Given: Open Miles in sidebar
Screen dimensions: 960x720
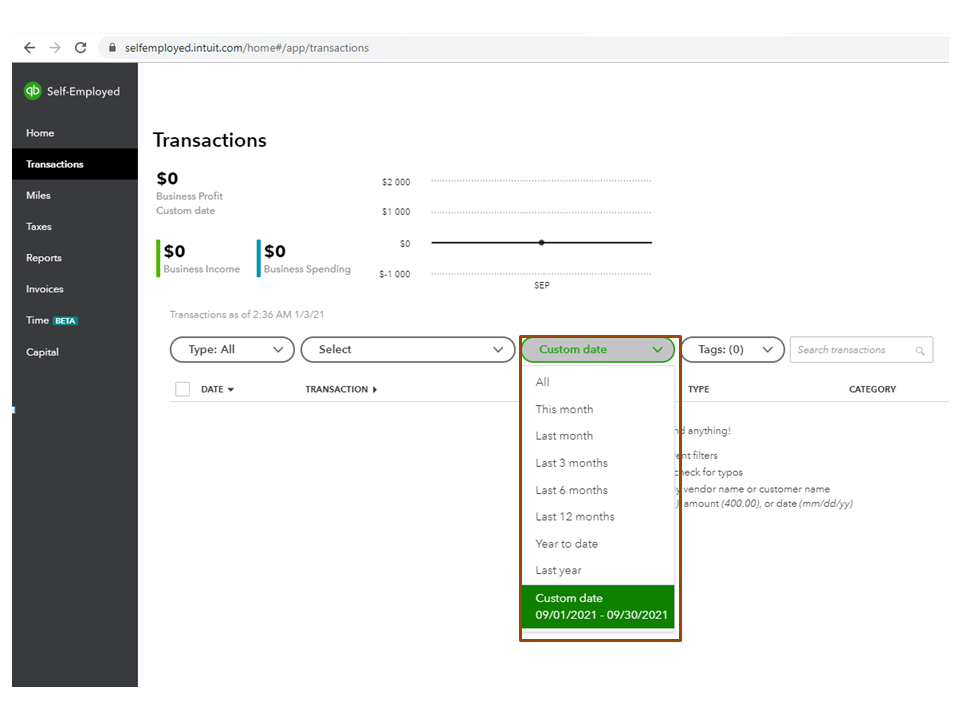Looking at the screenshot, I should [75, 195].
